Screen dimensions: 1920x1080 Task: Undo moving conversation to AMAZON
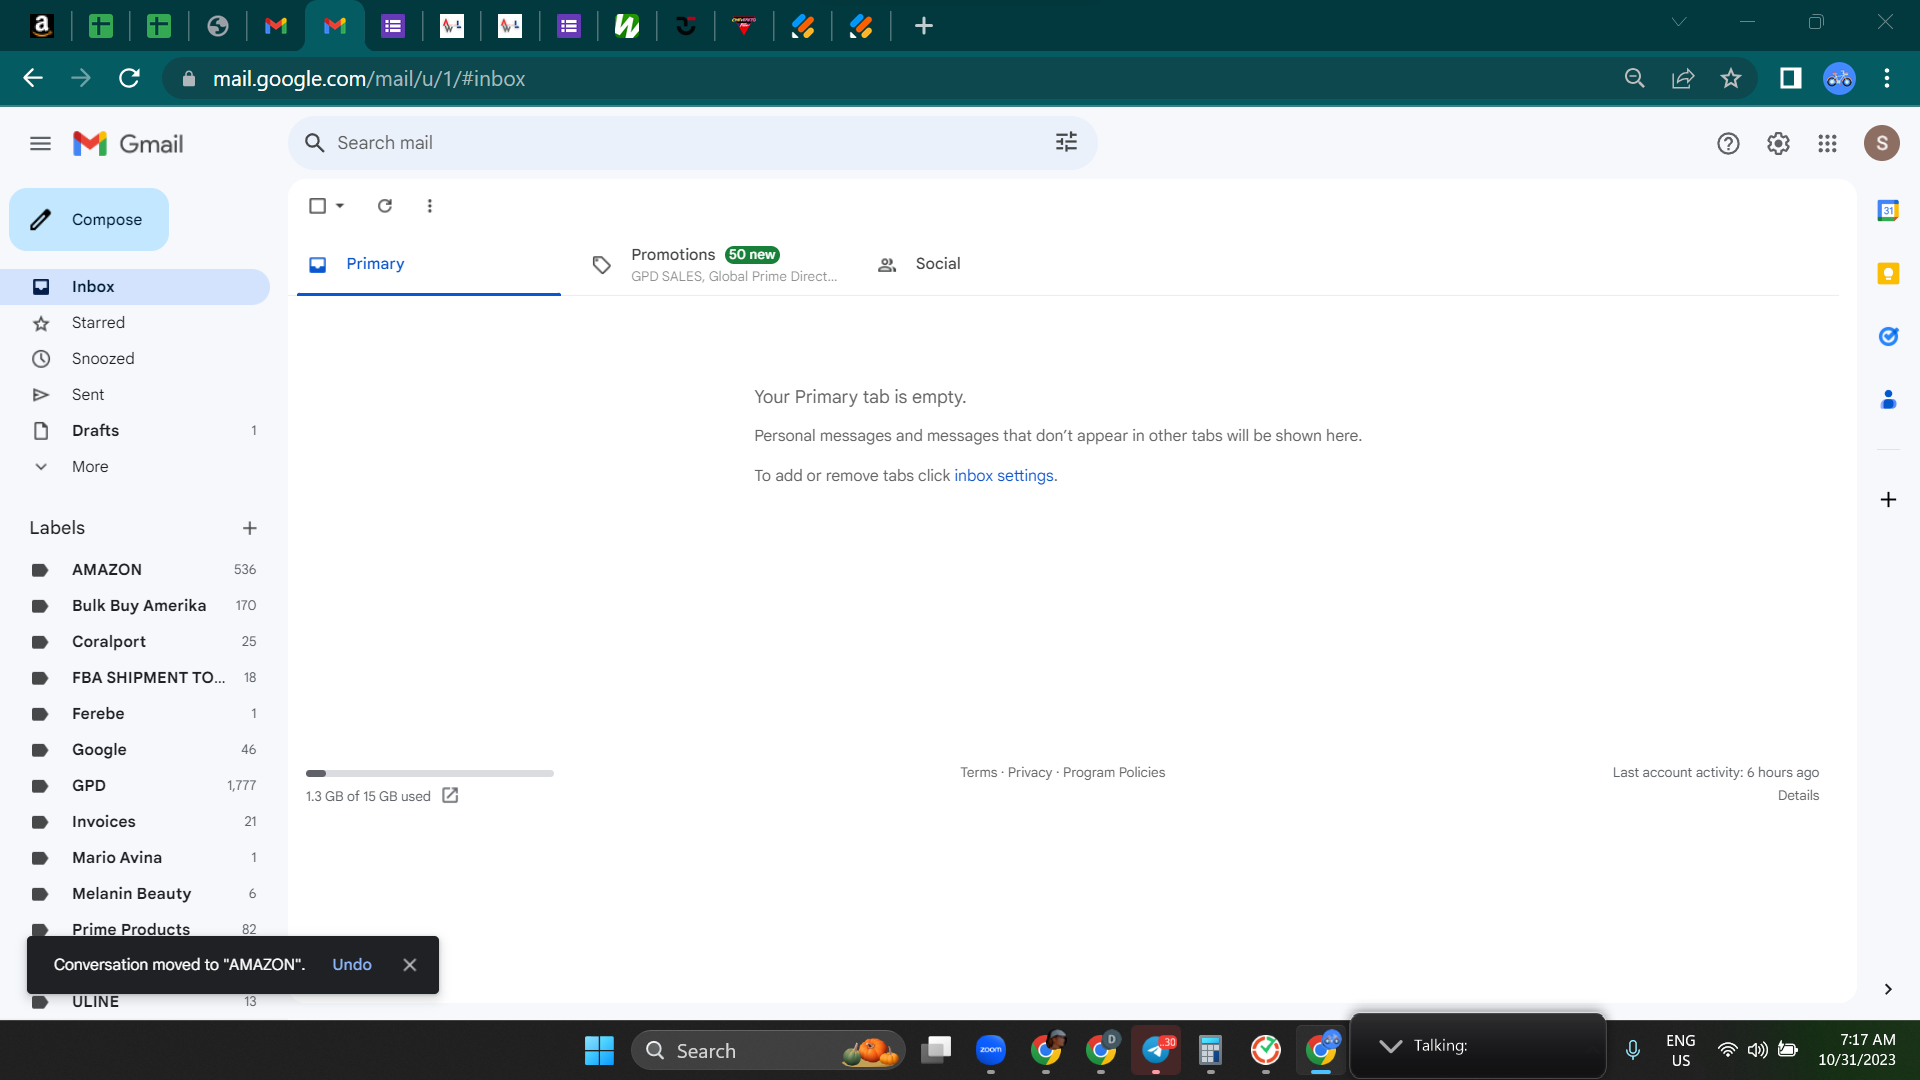pos(352,965)
